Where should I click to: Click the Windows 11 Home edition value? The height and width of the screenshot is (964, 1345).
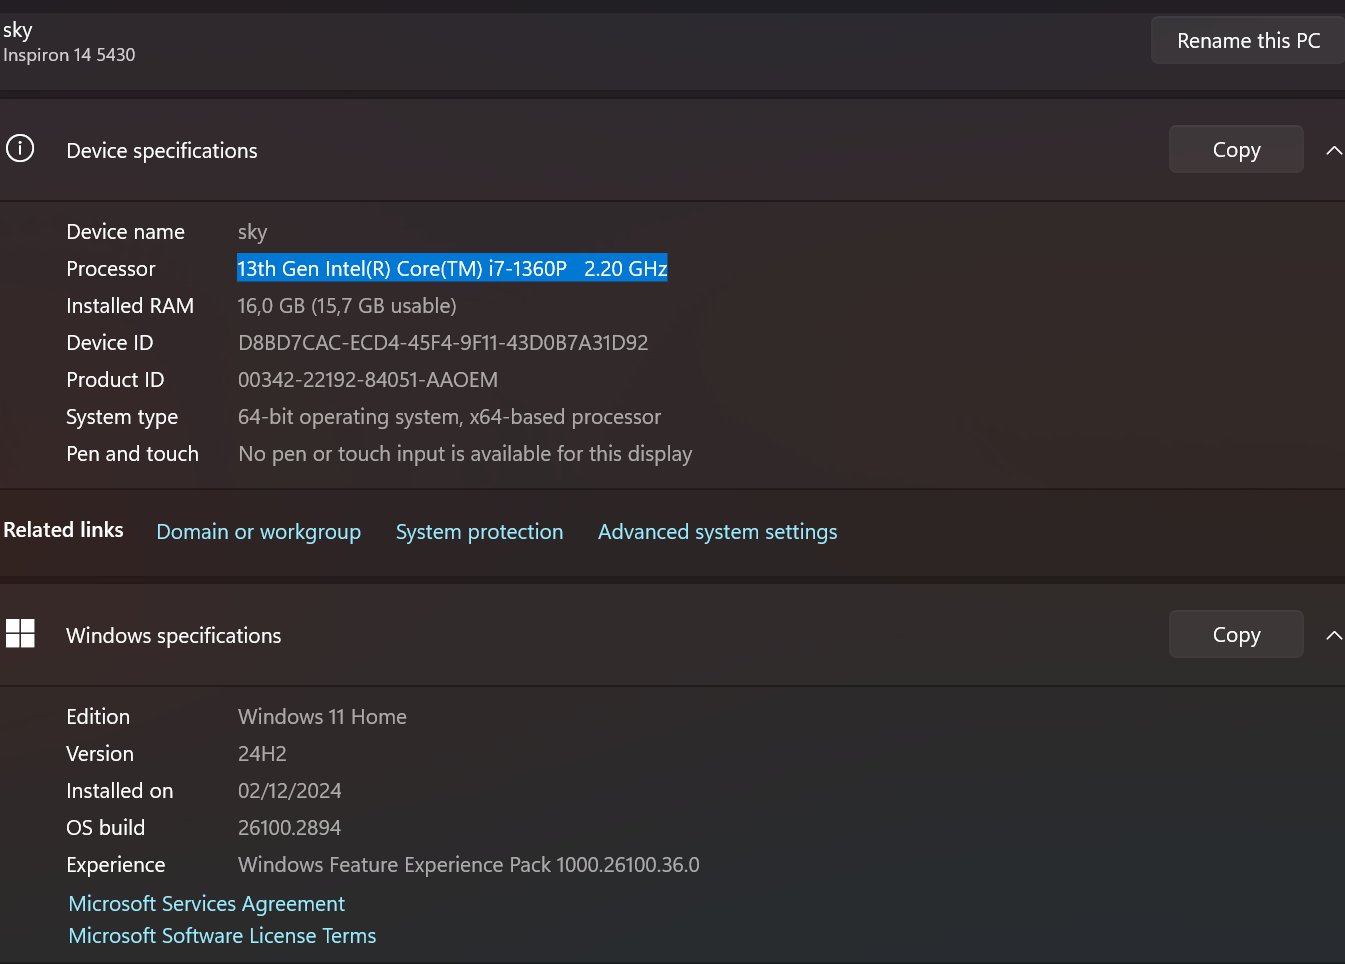coord(322,717)
